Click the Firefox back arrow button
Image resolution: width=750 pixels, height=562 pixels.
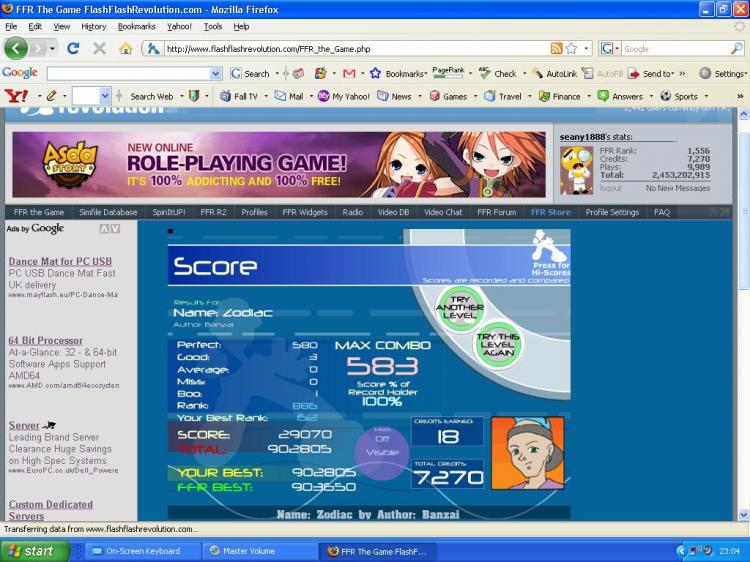16,48
